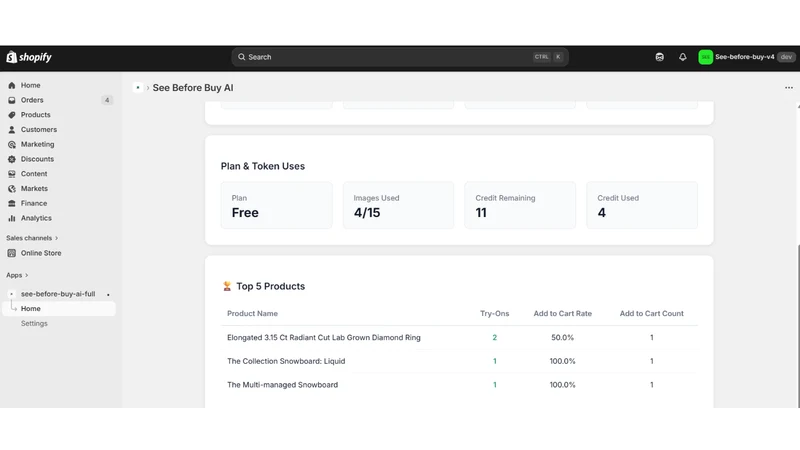800x450 pixels.
Task: Click the page's vertical scrollbar
Action: point(797,326)
